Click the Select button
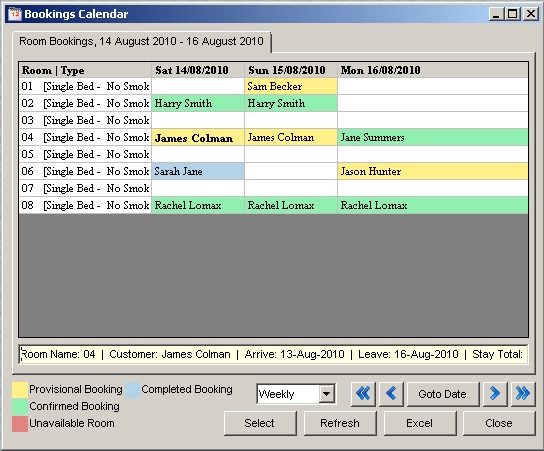 pos(260,423)
